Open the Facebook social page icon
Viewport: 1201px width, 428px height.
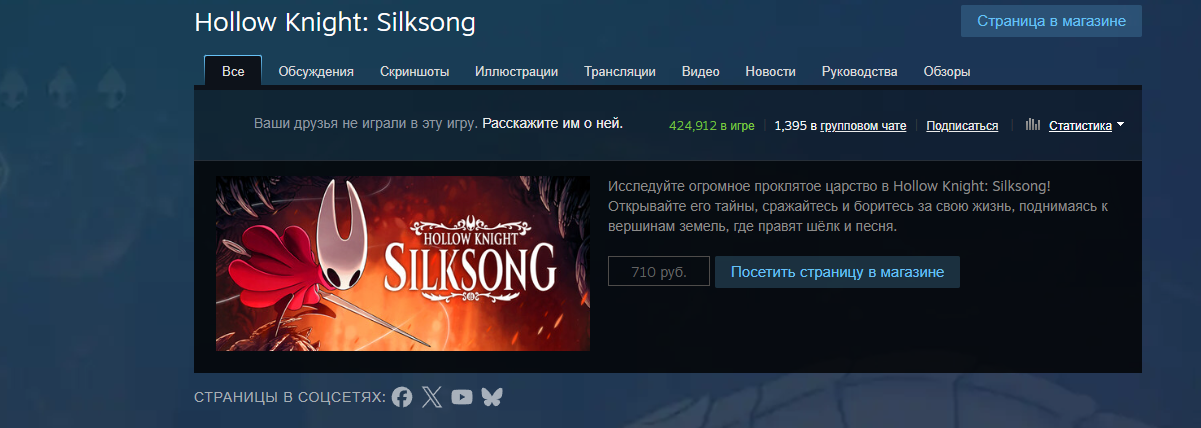pos(402,397)
